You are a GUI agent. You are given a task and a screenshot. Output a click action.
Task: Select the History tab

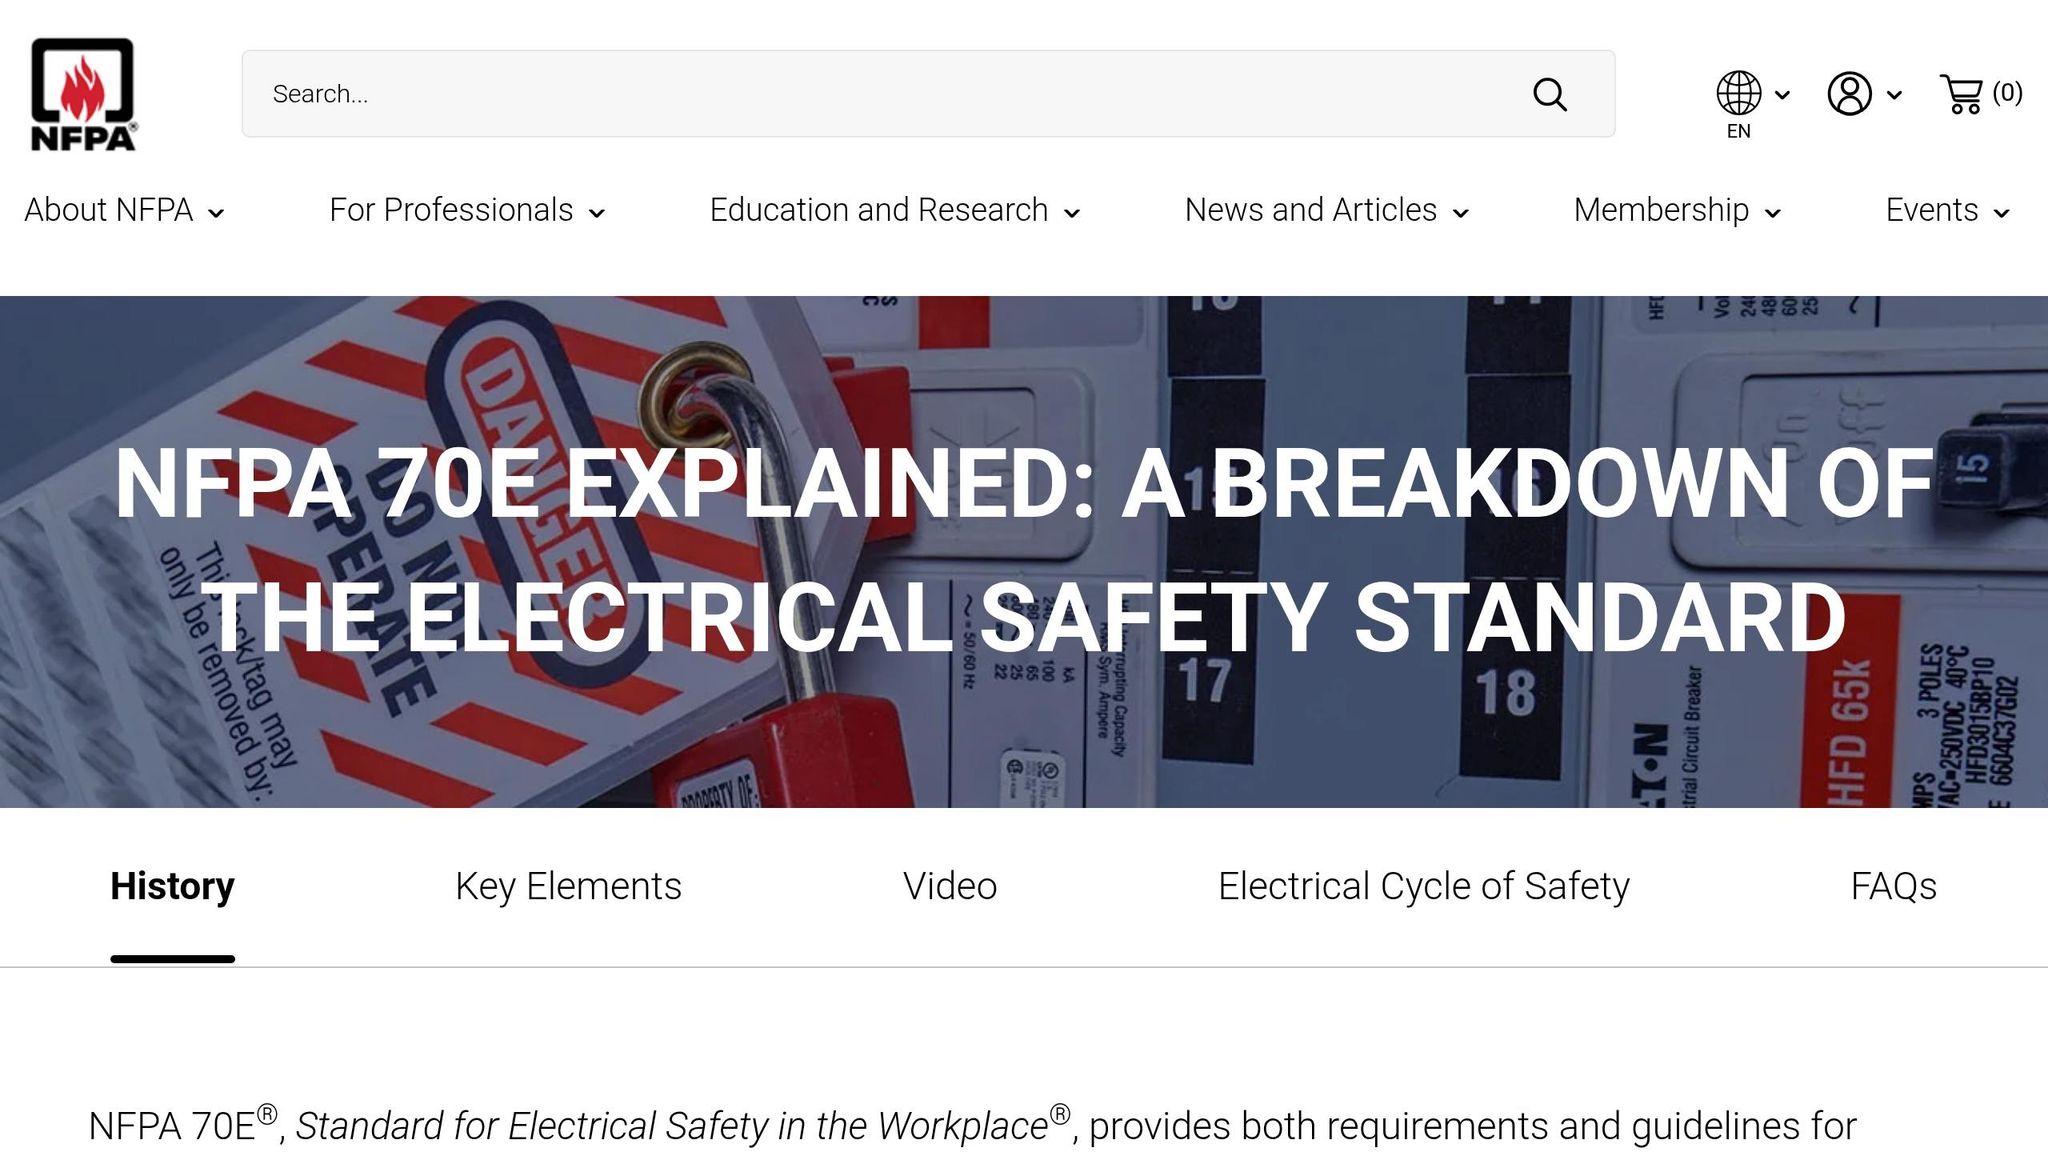coord(172,886)
